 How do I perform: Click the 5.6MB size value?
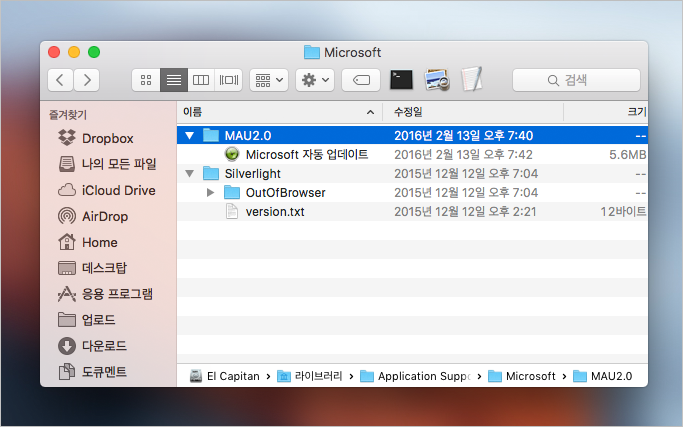[627, 155]
